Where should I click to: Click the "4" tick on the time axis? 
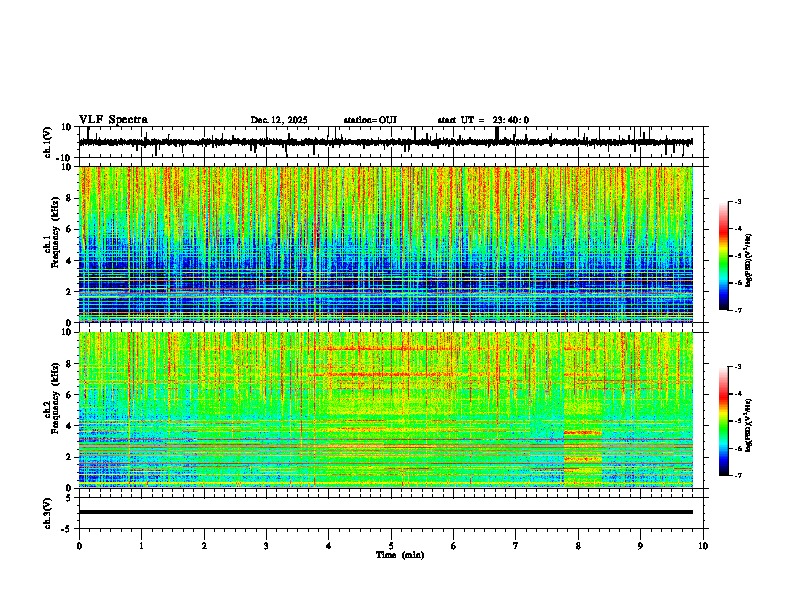coord(329,546)
